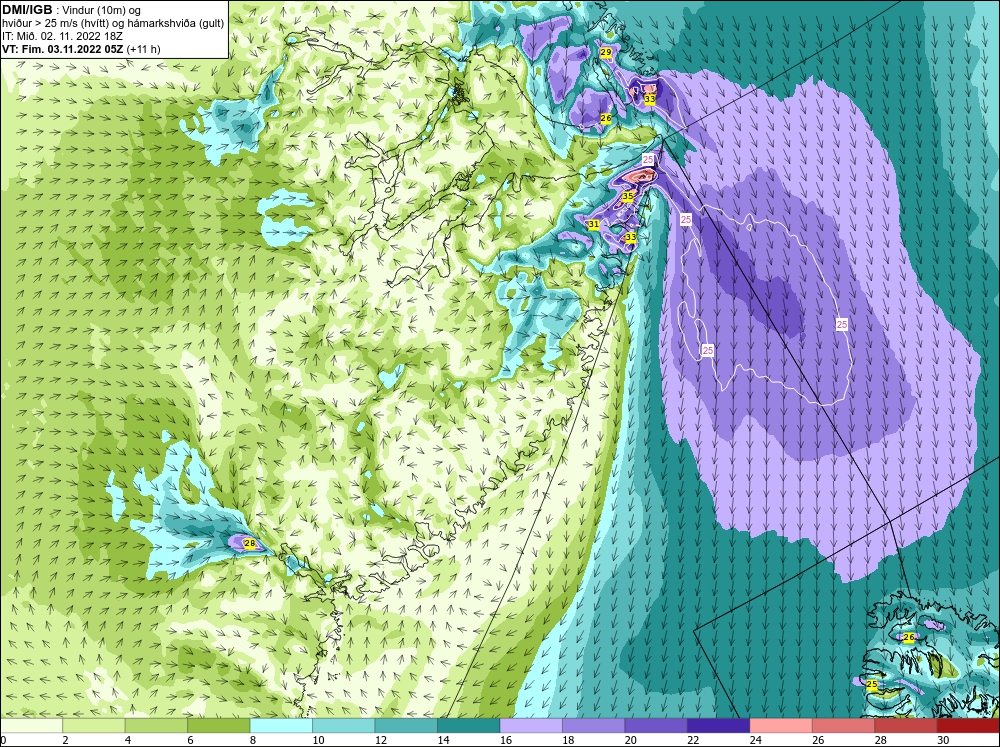Click the yellow gust label 29

[x=606, y=52]
